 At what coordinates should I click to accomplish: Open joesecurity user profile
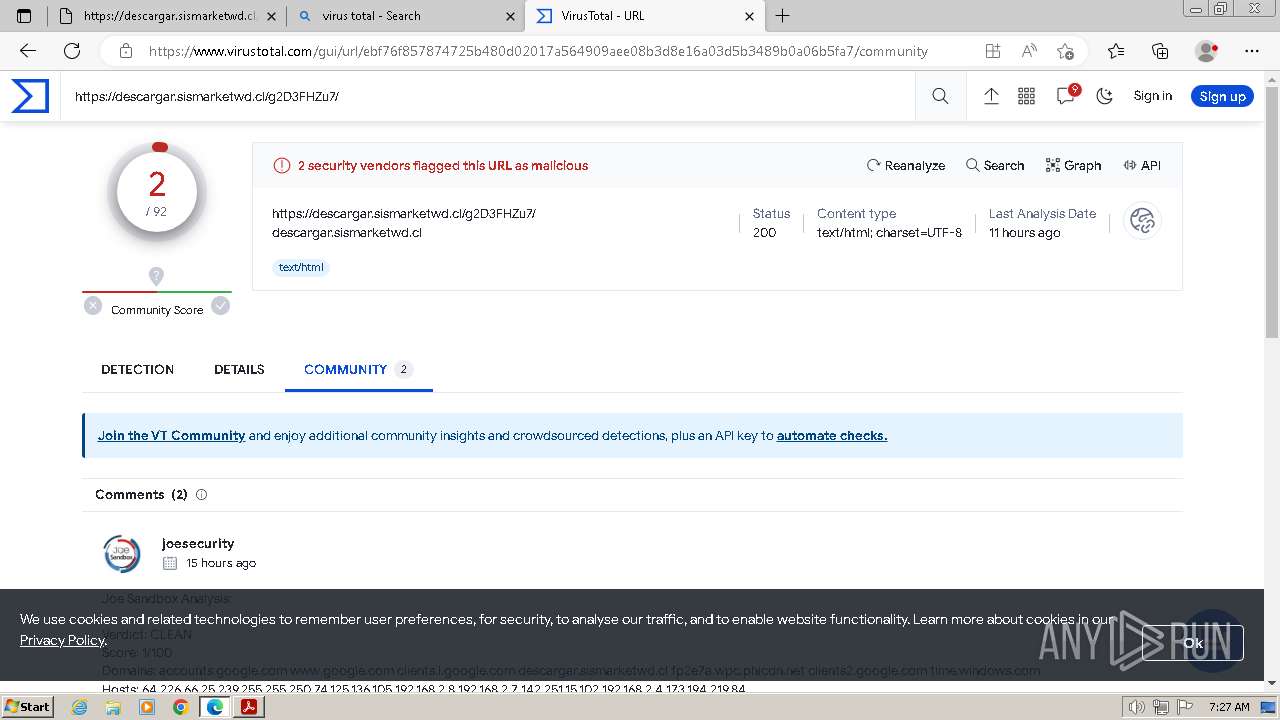(x=198, y=543)
